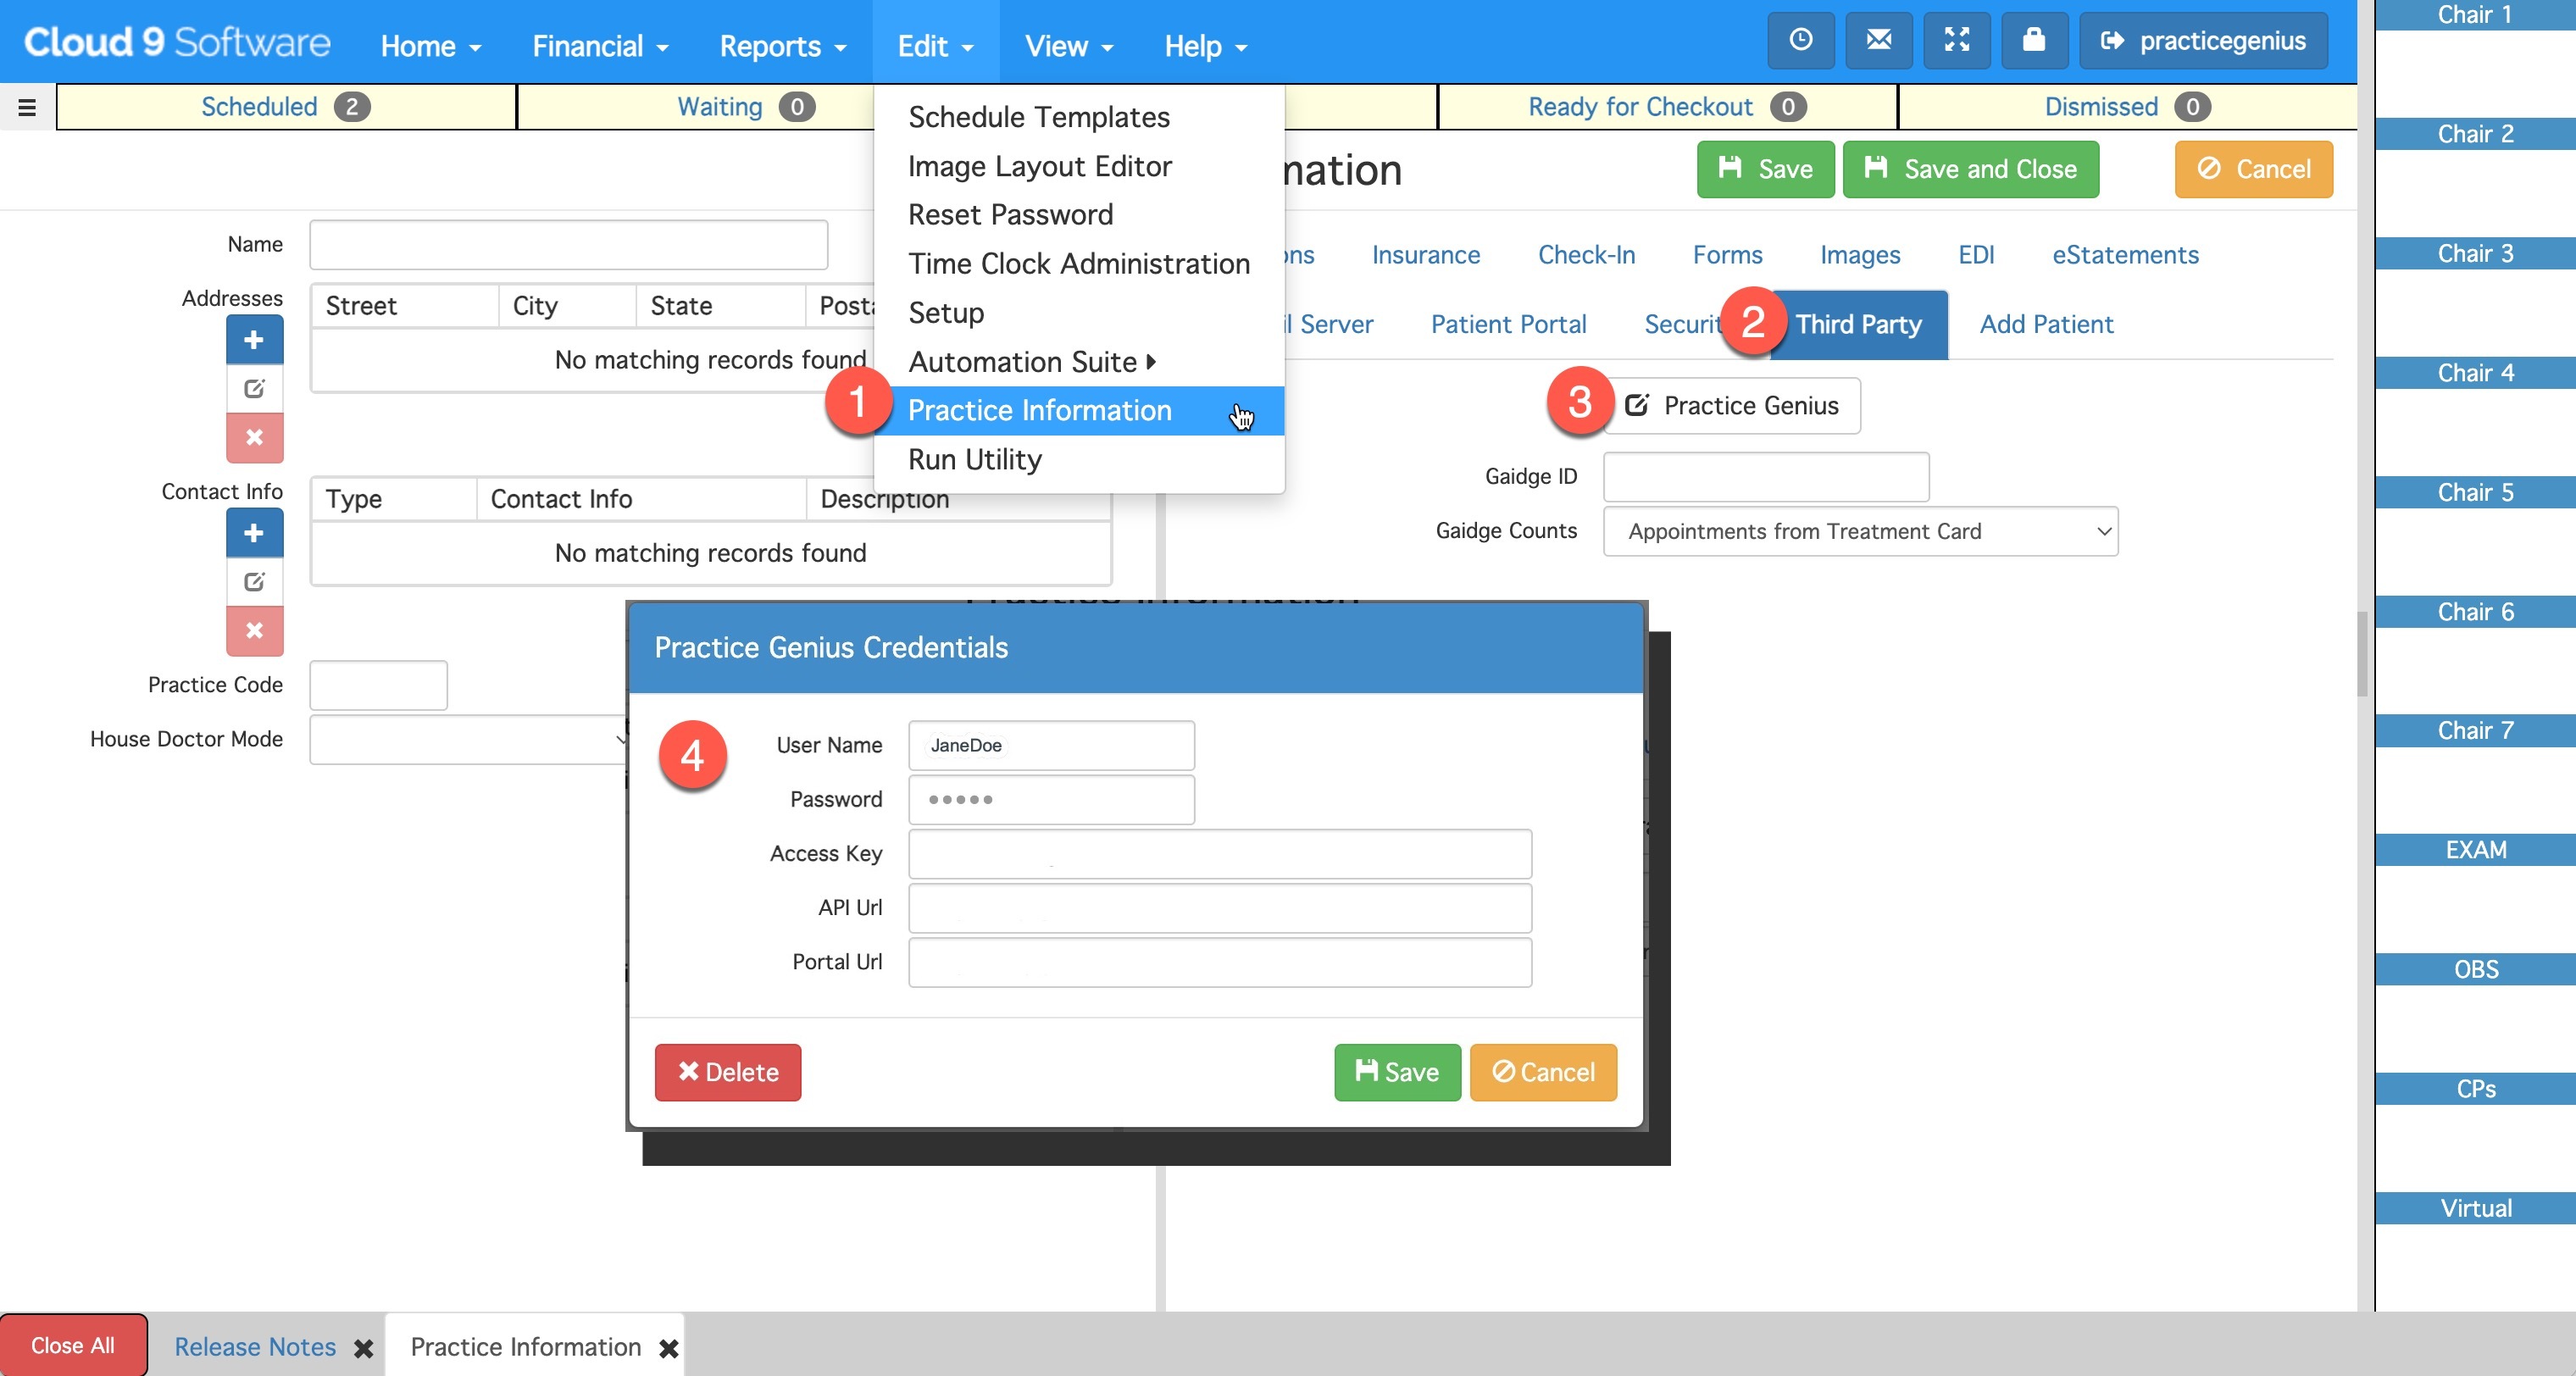The image size is (2576, 1376).
Task: Switch to the EDI tab
Action: tap(1976, 255)
